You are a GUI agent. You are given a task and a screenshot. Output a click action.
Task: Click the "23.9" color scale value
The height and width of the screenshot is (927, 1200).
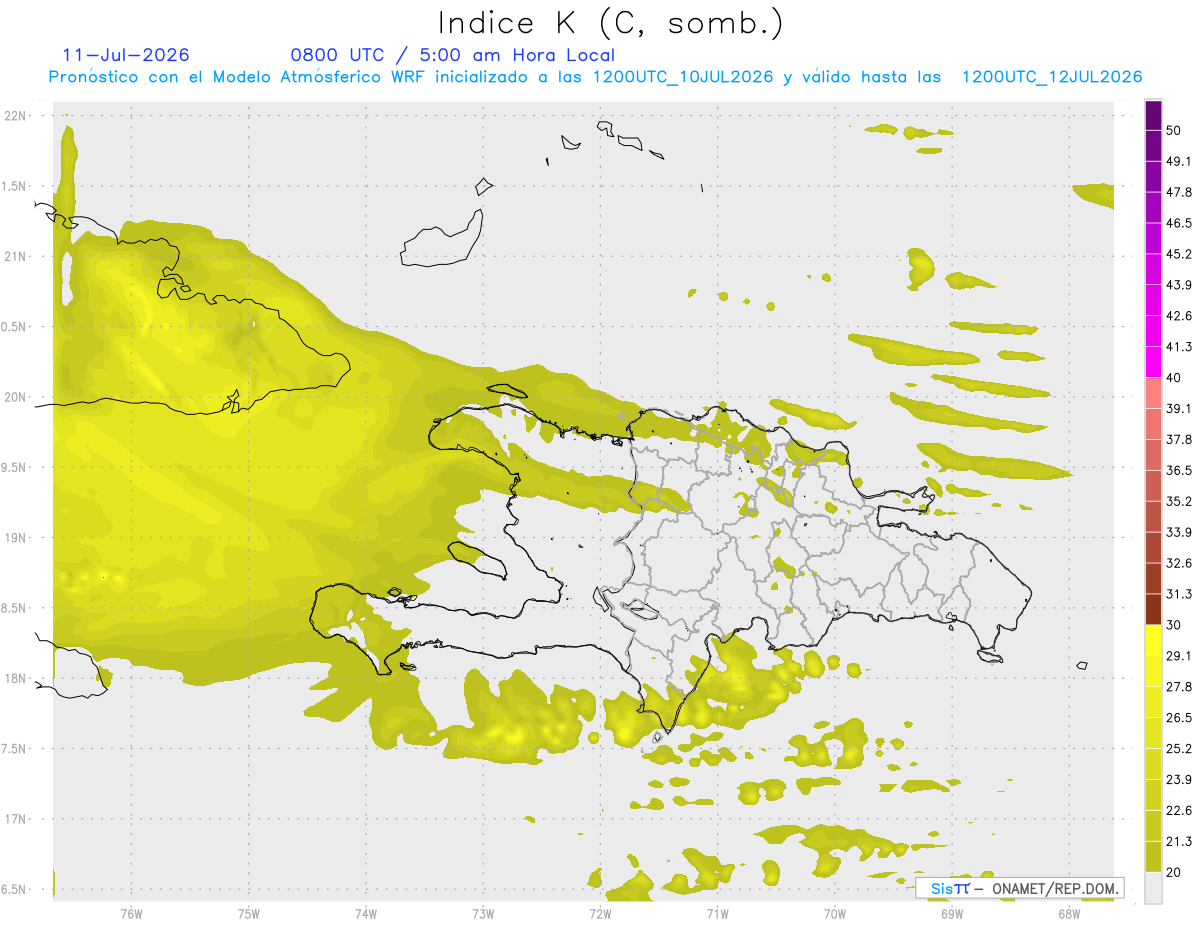click(x=1179, y=780)
